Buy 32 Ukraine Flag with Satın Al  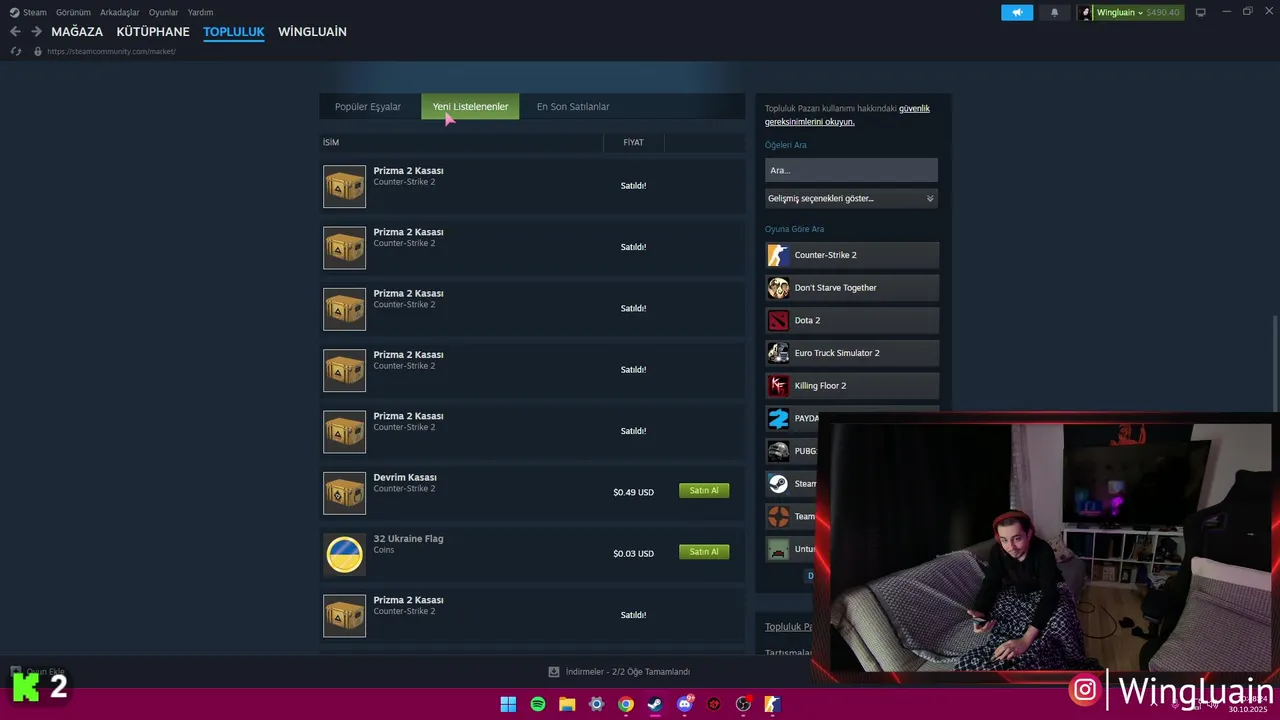pos(704,552)
